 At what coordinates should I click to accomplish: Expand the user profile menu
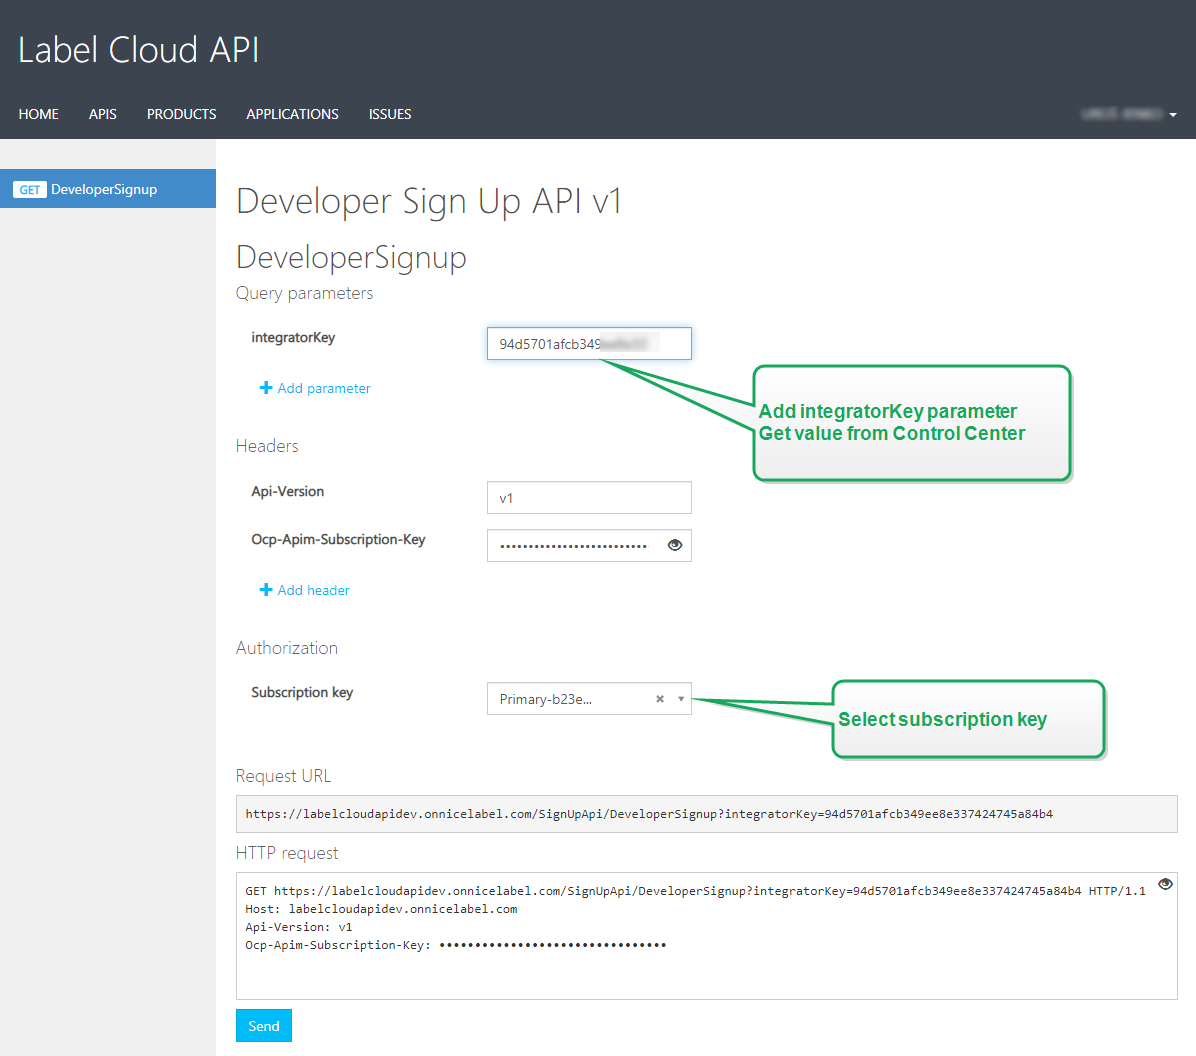1130,114
